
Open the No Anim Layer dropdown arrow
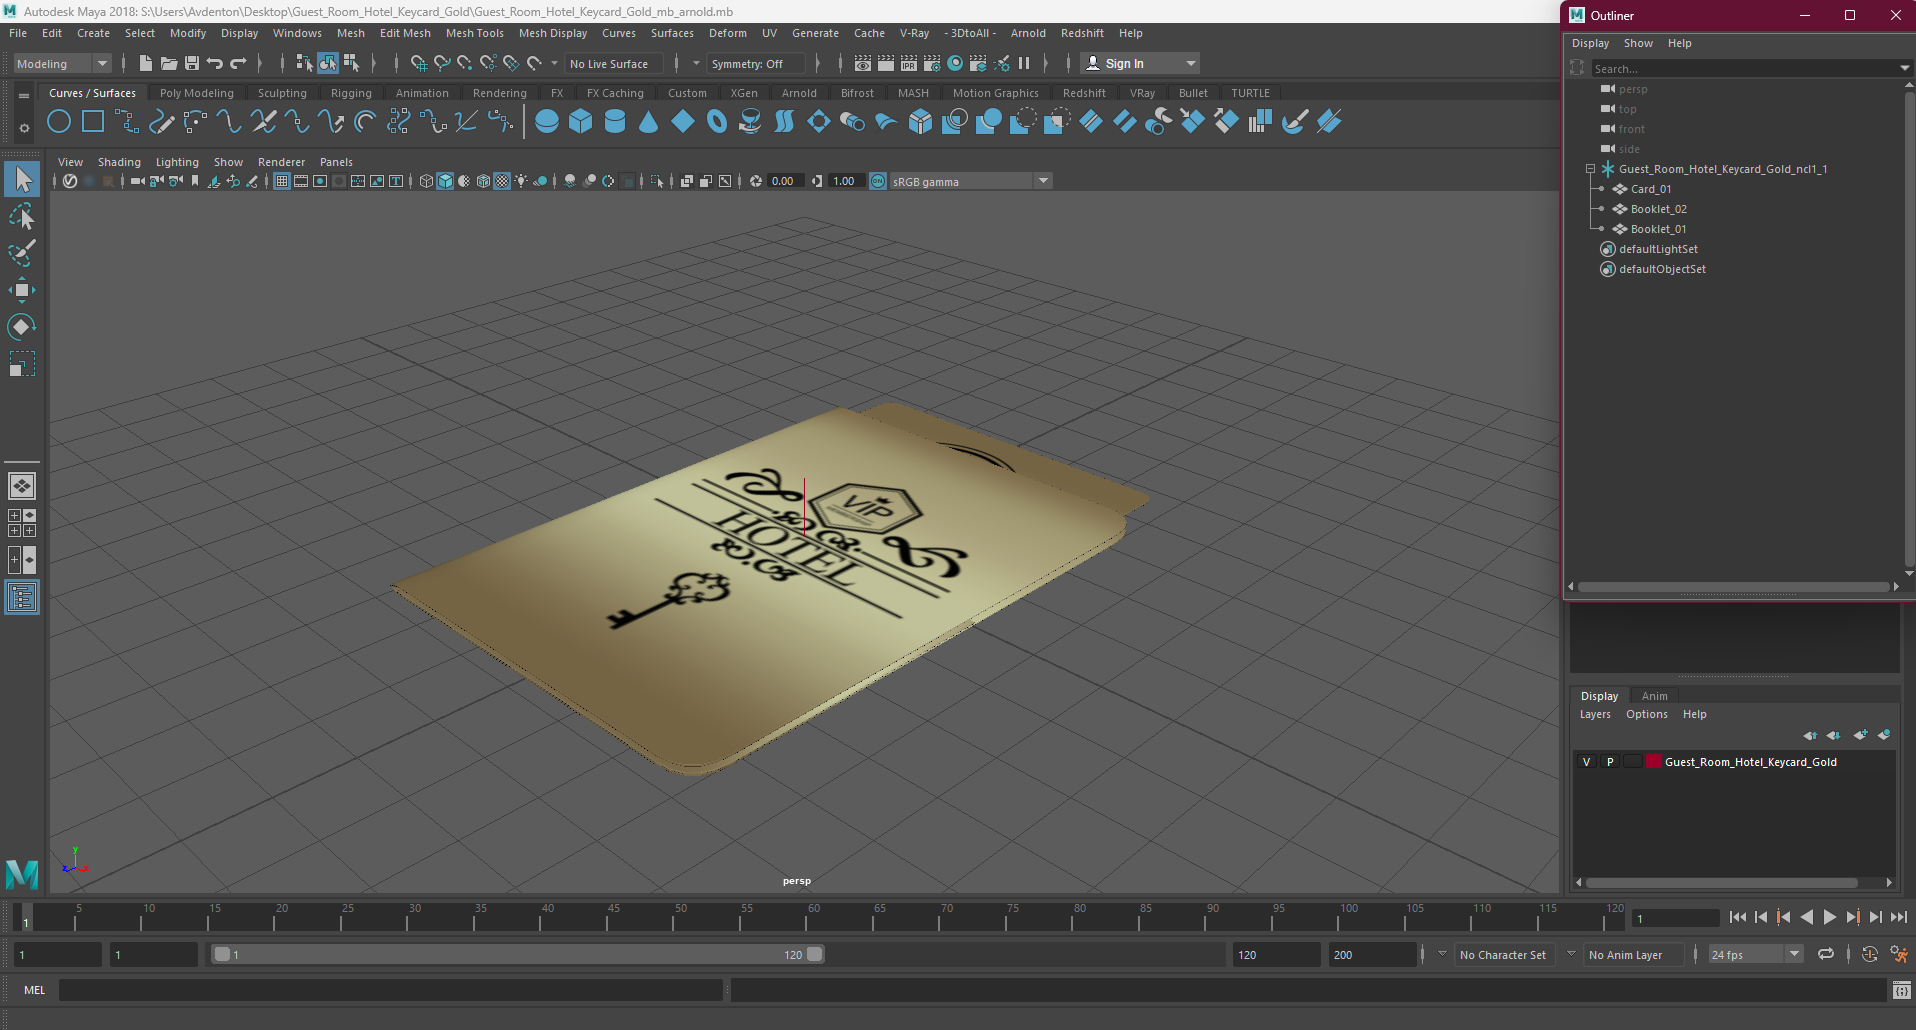click(x=1571, y=954)
